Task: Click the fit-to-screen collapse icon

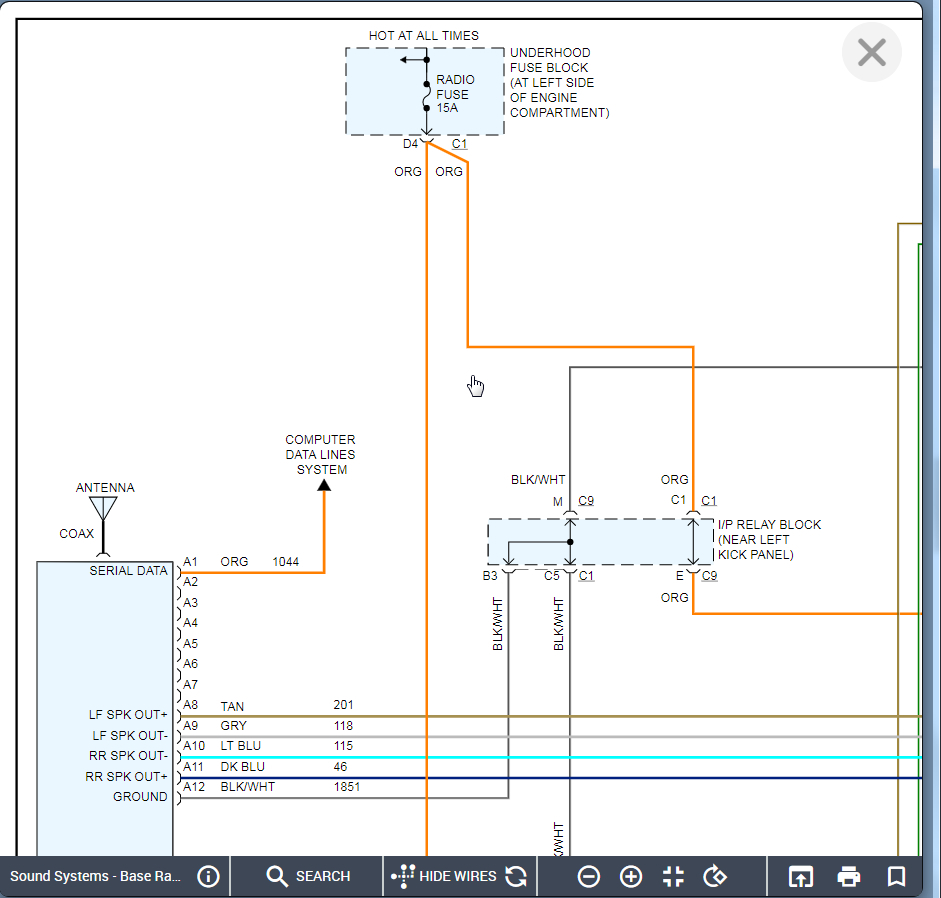Action: pos(673,877)
